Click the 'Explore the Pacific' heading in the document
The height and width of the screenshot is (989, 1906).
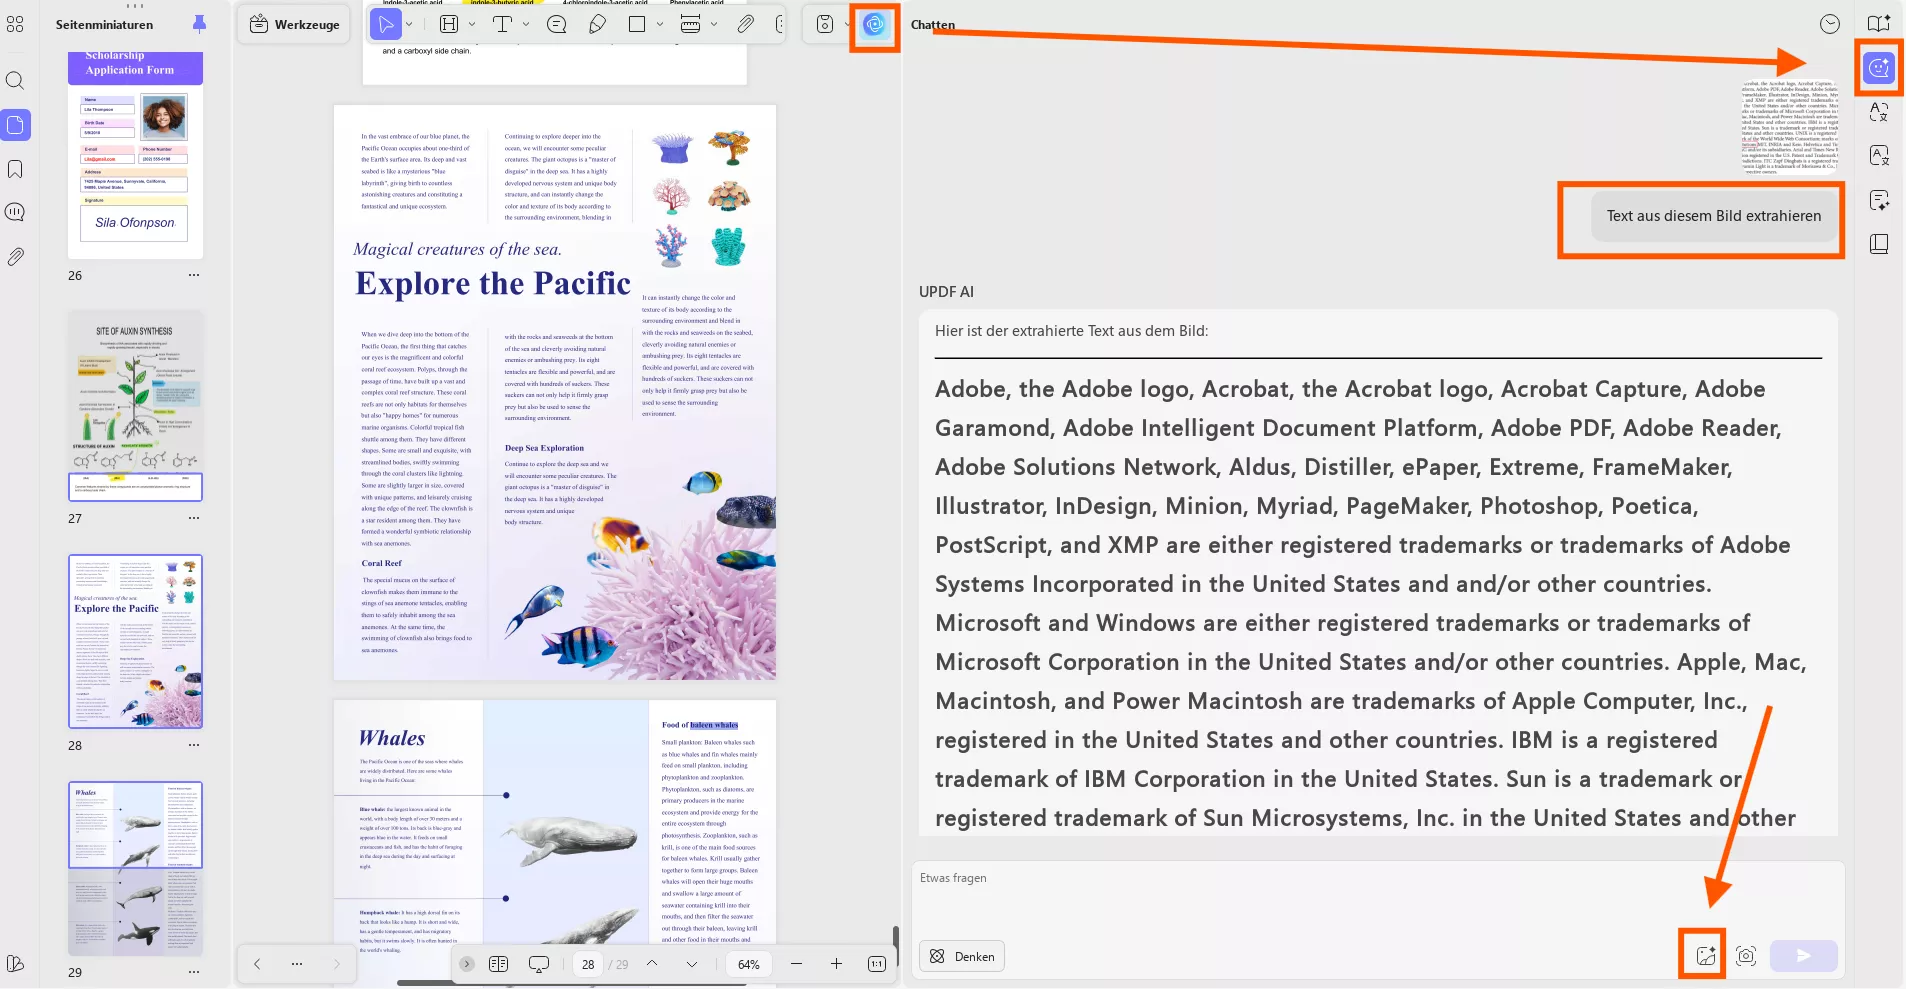pyautogui.click(x=493, y=284)
